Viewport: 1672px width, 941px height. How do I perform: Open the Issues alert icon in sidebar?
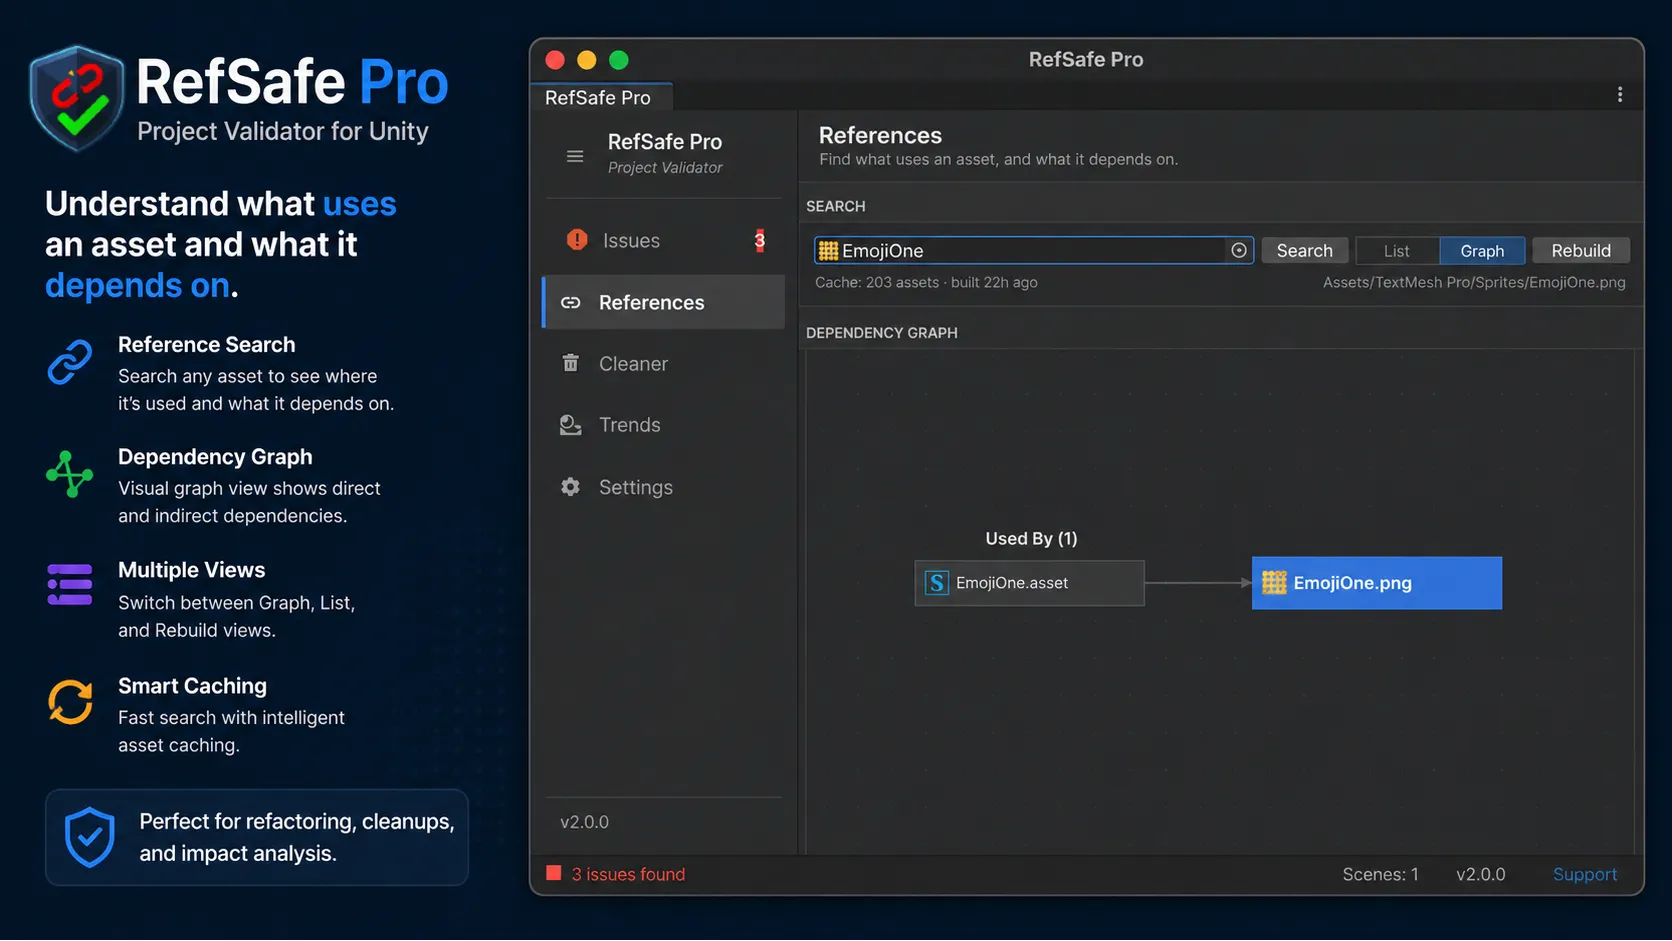click(x=577, y=240)
